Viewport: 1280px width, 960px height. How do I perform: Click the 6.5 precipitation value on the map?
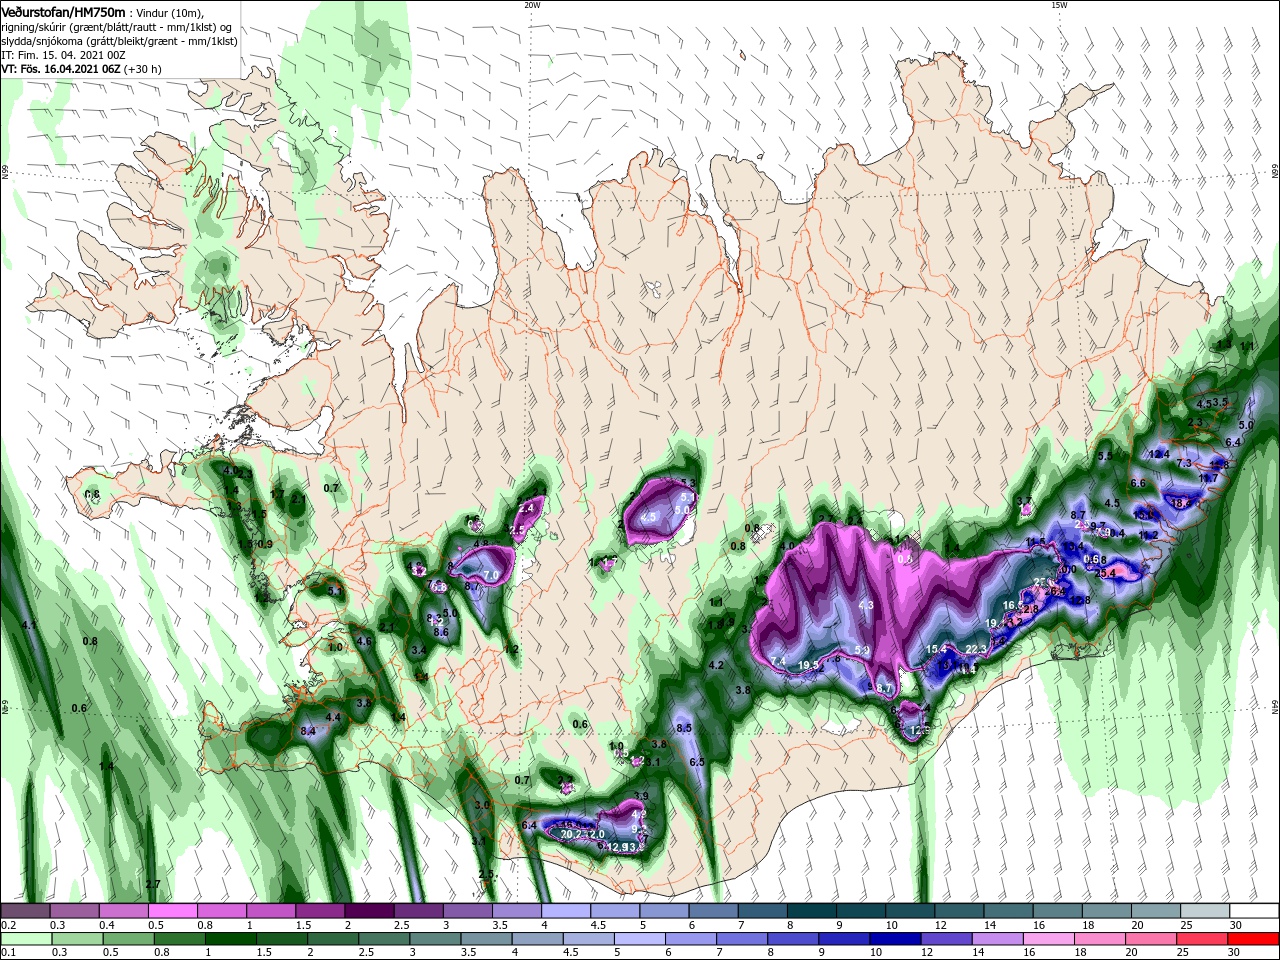[x=697, y=762]
